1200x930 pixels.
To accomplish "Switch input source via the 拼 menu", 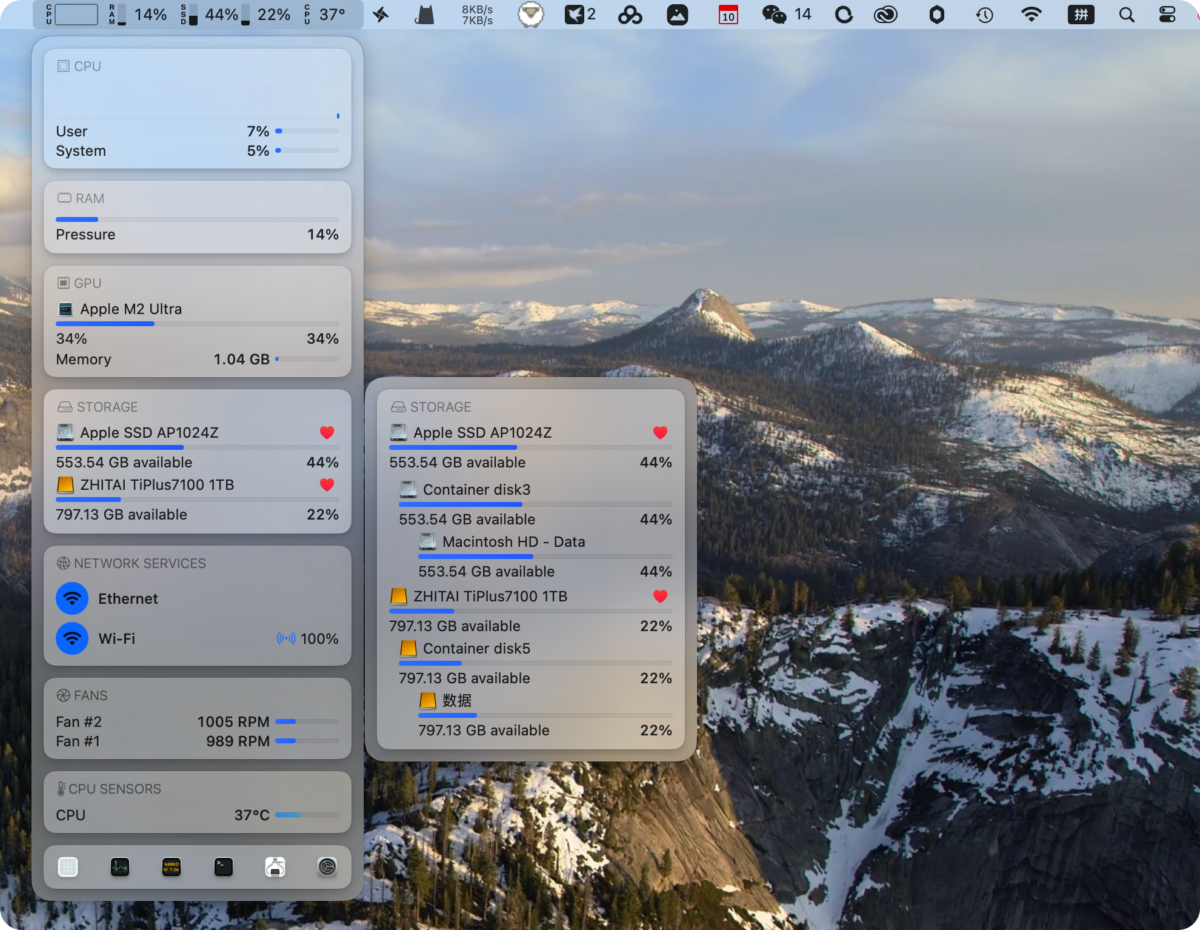I will [x=1080, y=15].
